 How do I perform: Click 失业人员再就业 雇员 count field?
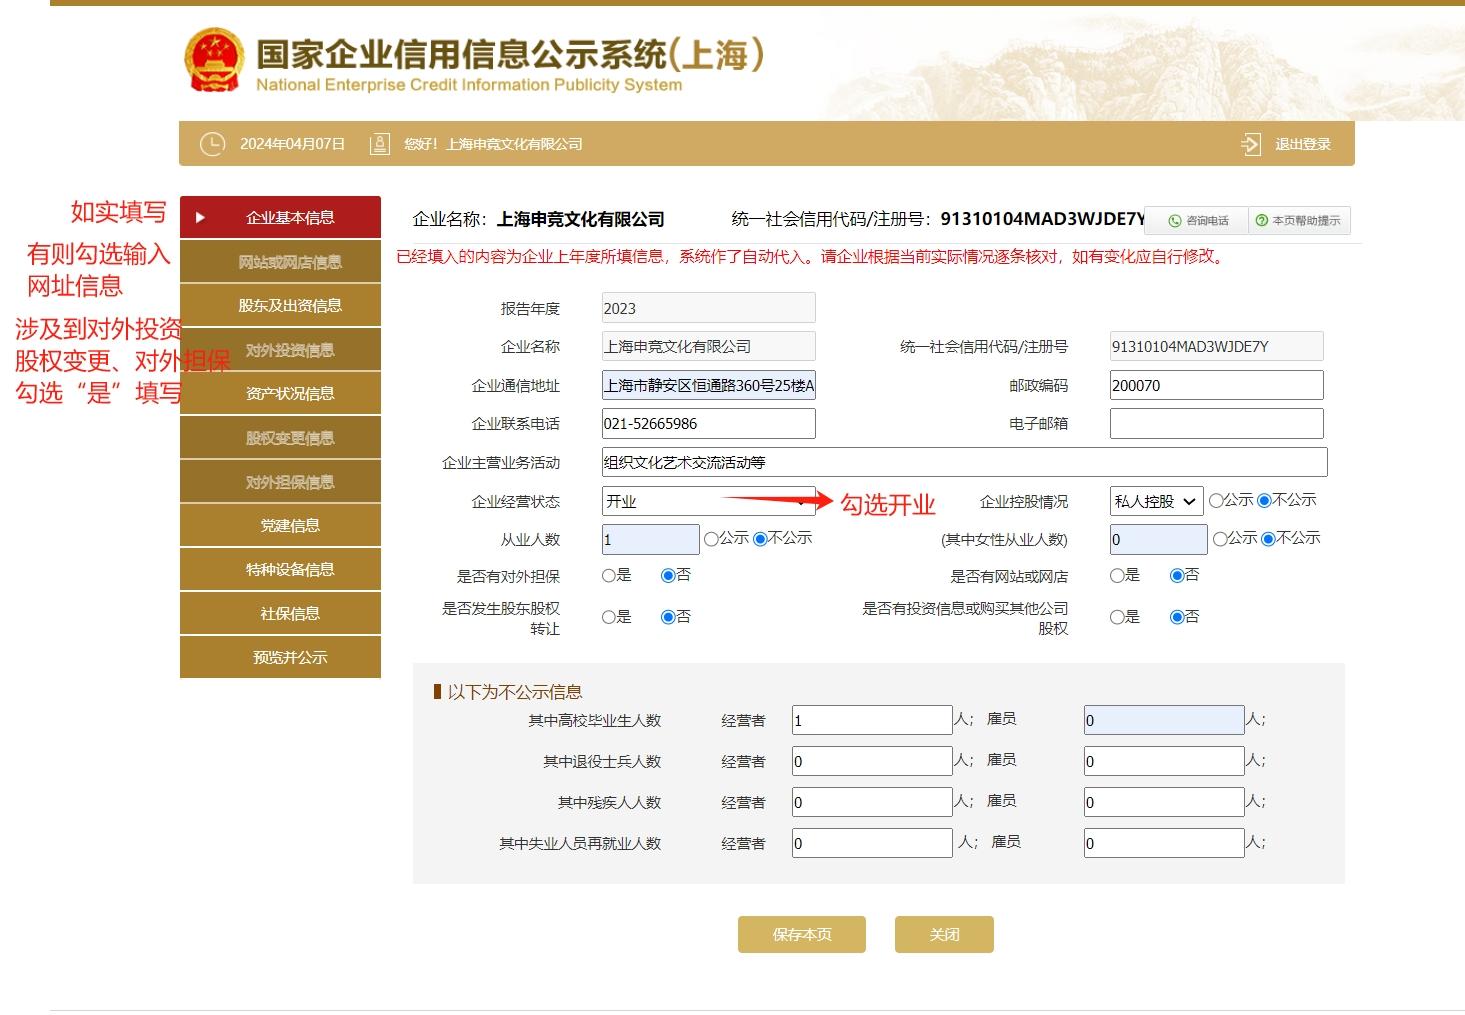1164,843
